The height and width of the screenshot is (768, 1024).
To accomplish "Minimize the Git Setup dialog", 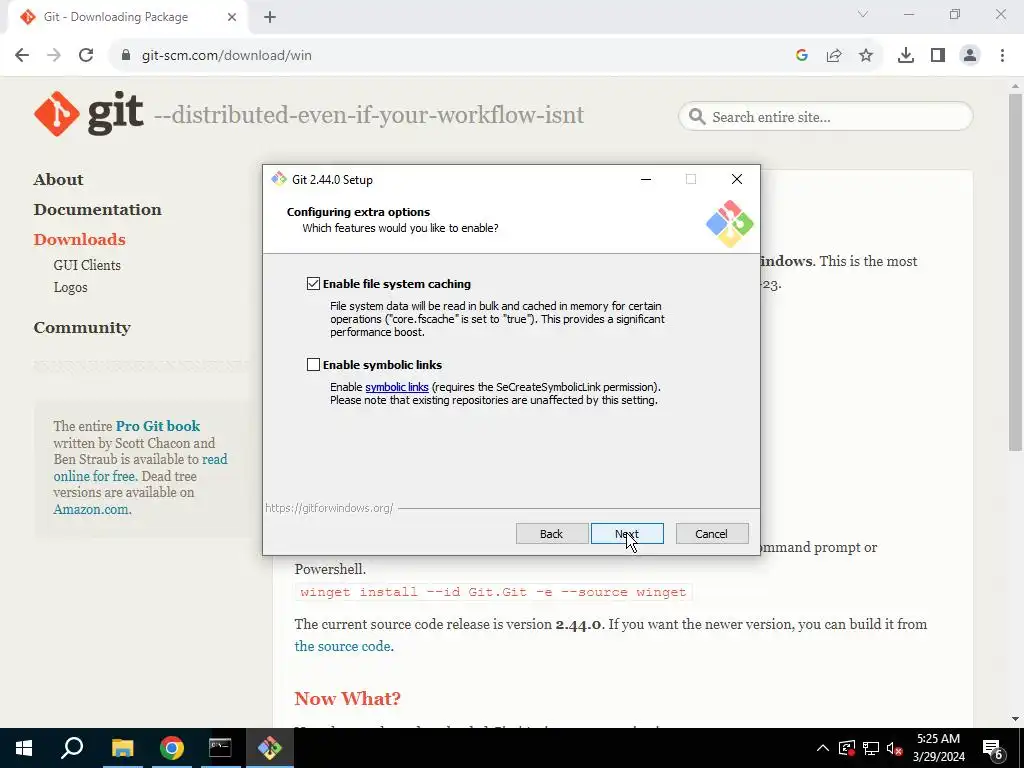I will pos(646,179).
